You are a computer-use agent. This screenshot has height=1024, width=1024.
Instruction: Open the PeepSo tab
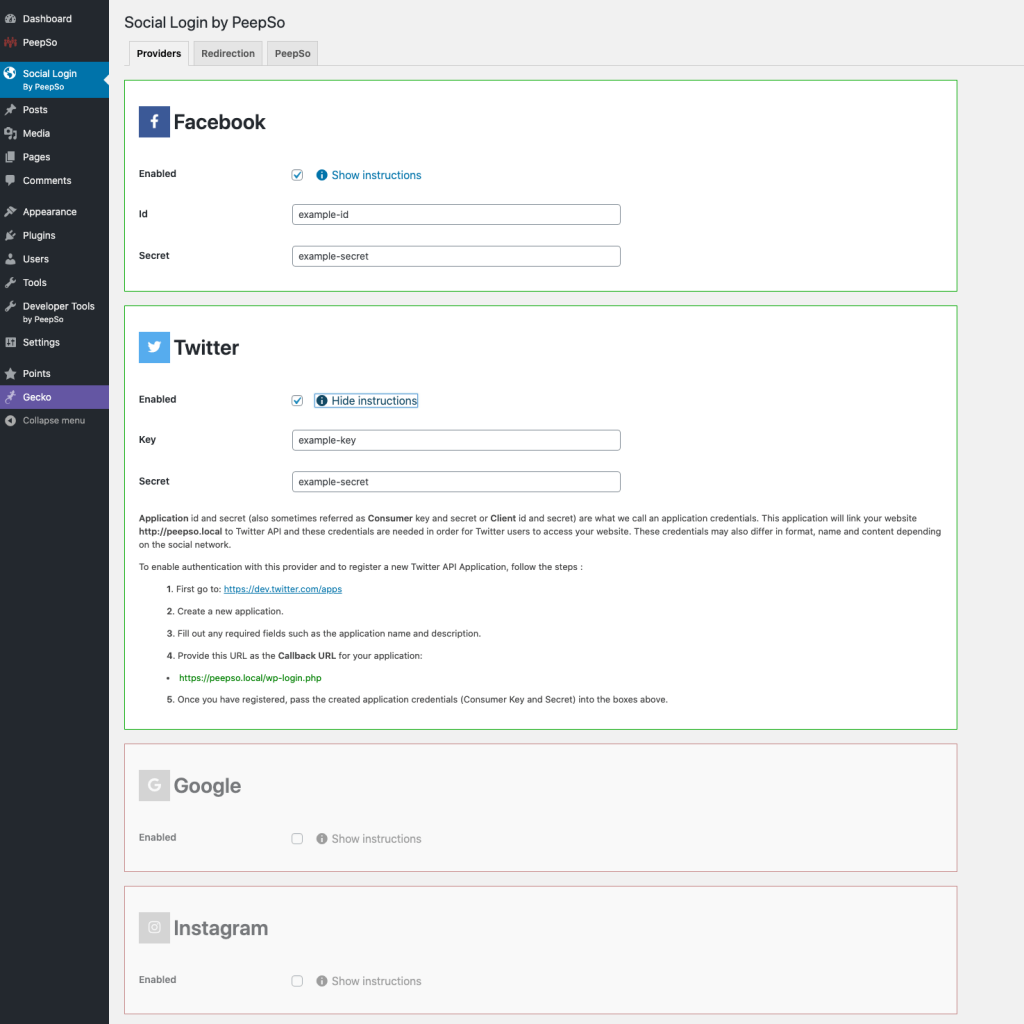[x=293, y=54]
